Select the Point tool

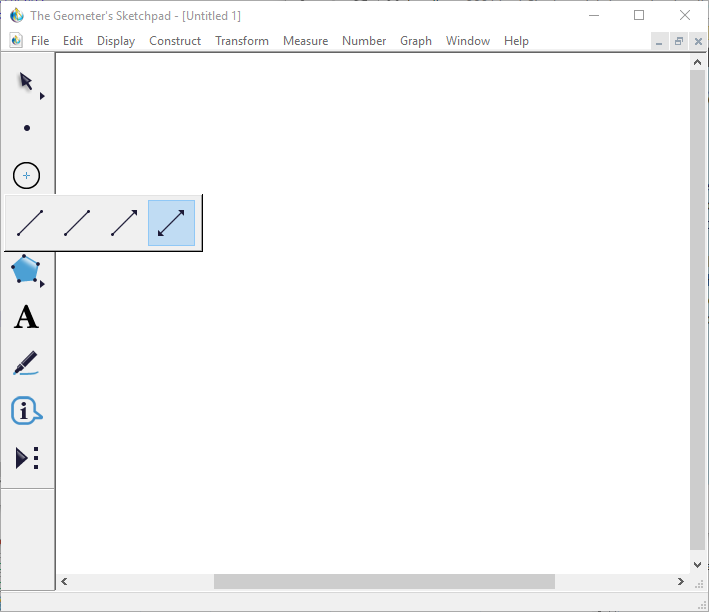click(27, 128)
